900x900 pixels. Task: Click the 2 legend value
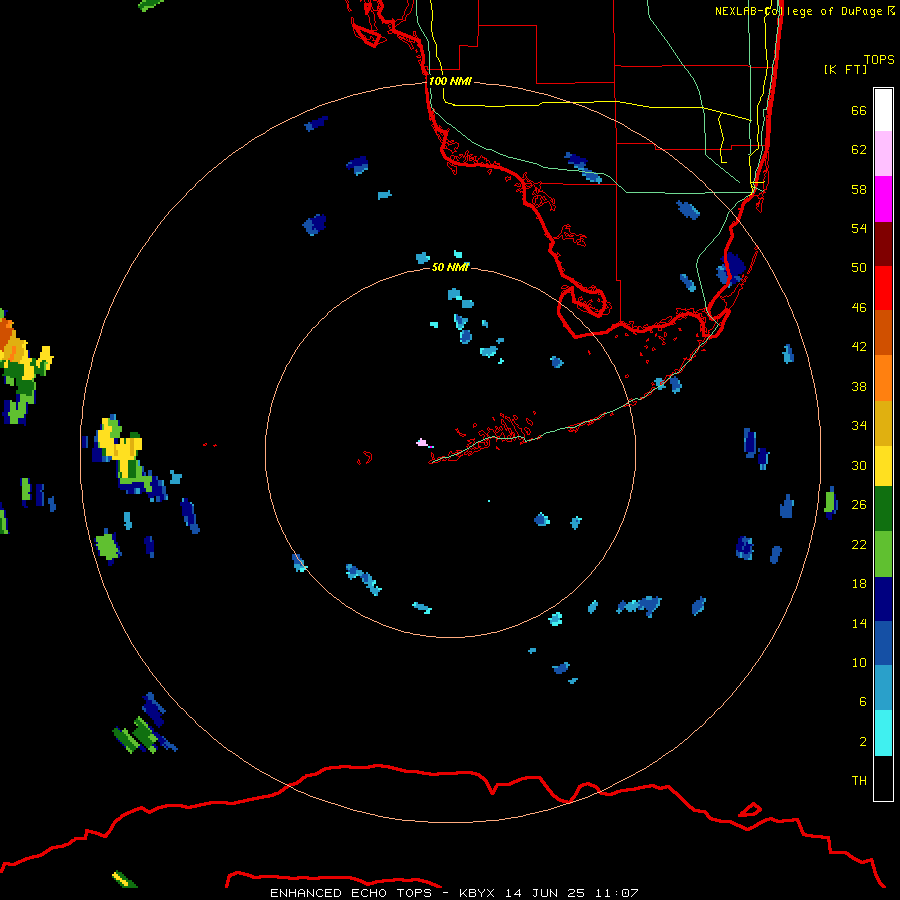(x=863, y=742)
